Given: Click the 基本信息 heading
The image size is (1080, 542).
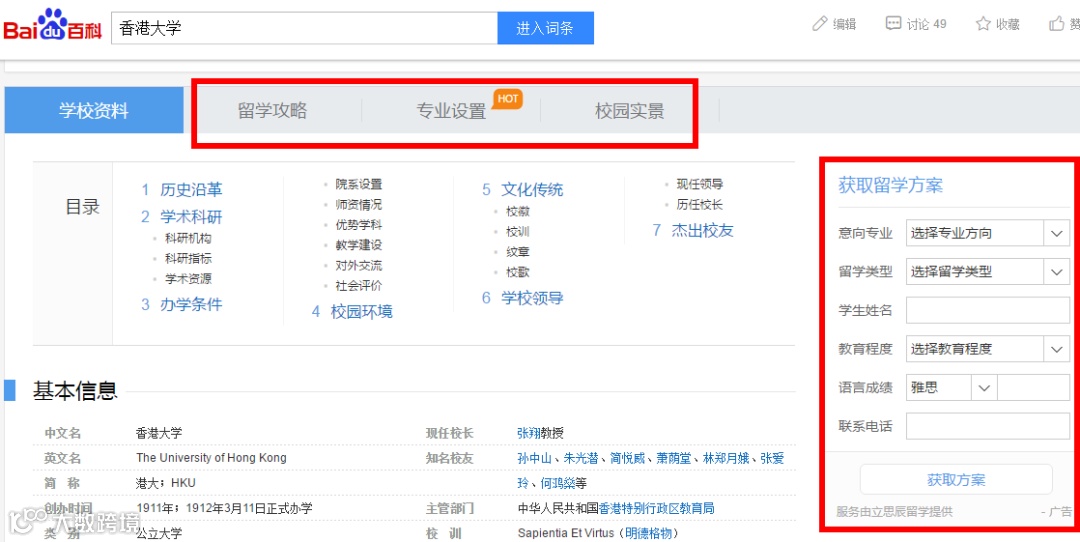Looking at the screenshot, I should click(75, 390).
